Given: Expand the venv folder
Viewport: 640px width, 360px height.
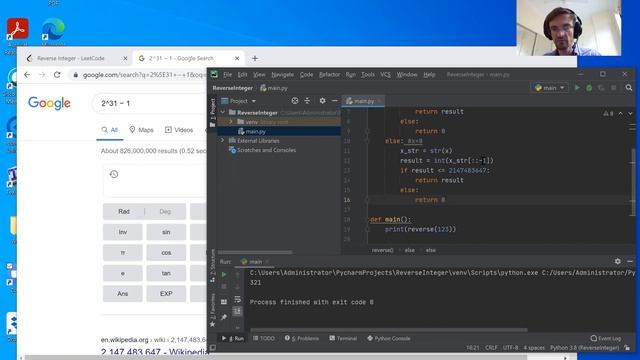Looking at the screenshot, I should [231, 122].
